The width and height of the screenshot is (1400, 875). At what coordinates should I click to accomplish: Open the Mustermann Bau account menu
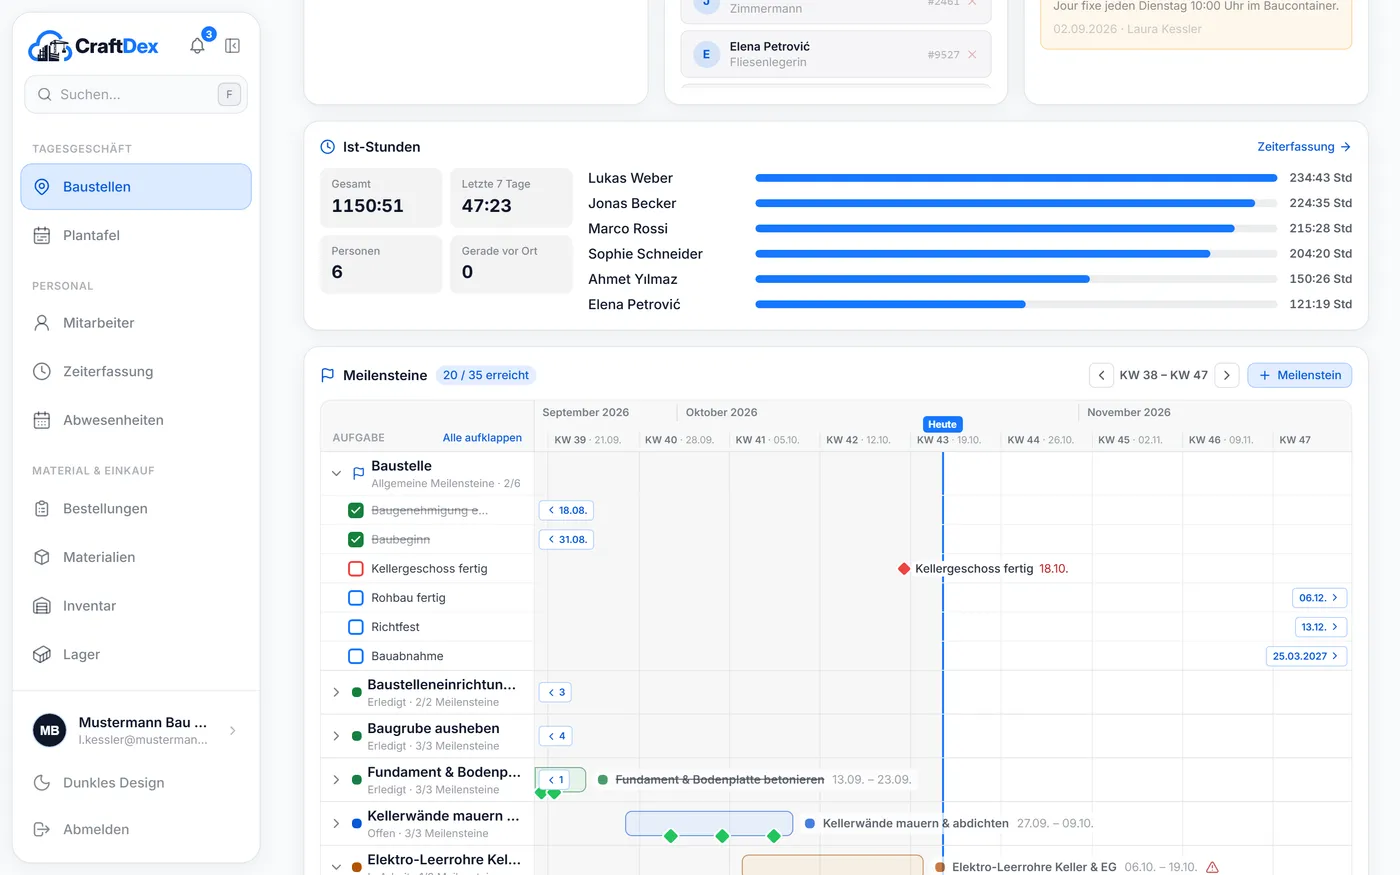click(136, 731)
